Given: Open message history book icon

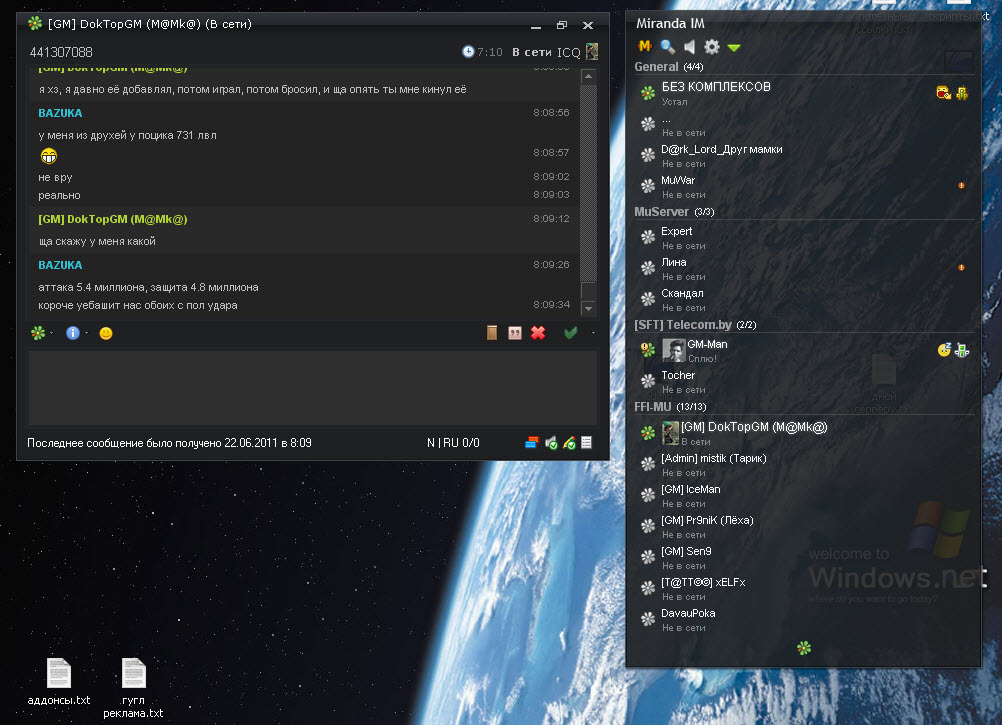Looking at the screenshot, I should pos(491,333).
